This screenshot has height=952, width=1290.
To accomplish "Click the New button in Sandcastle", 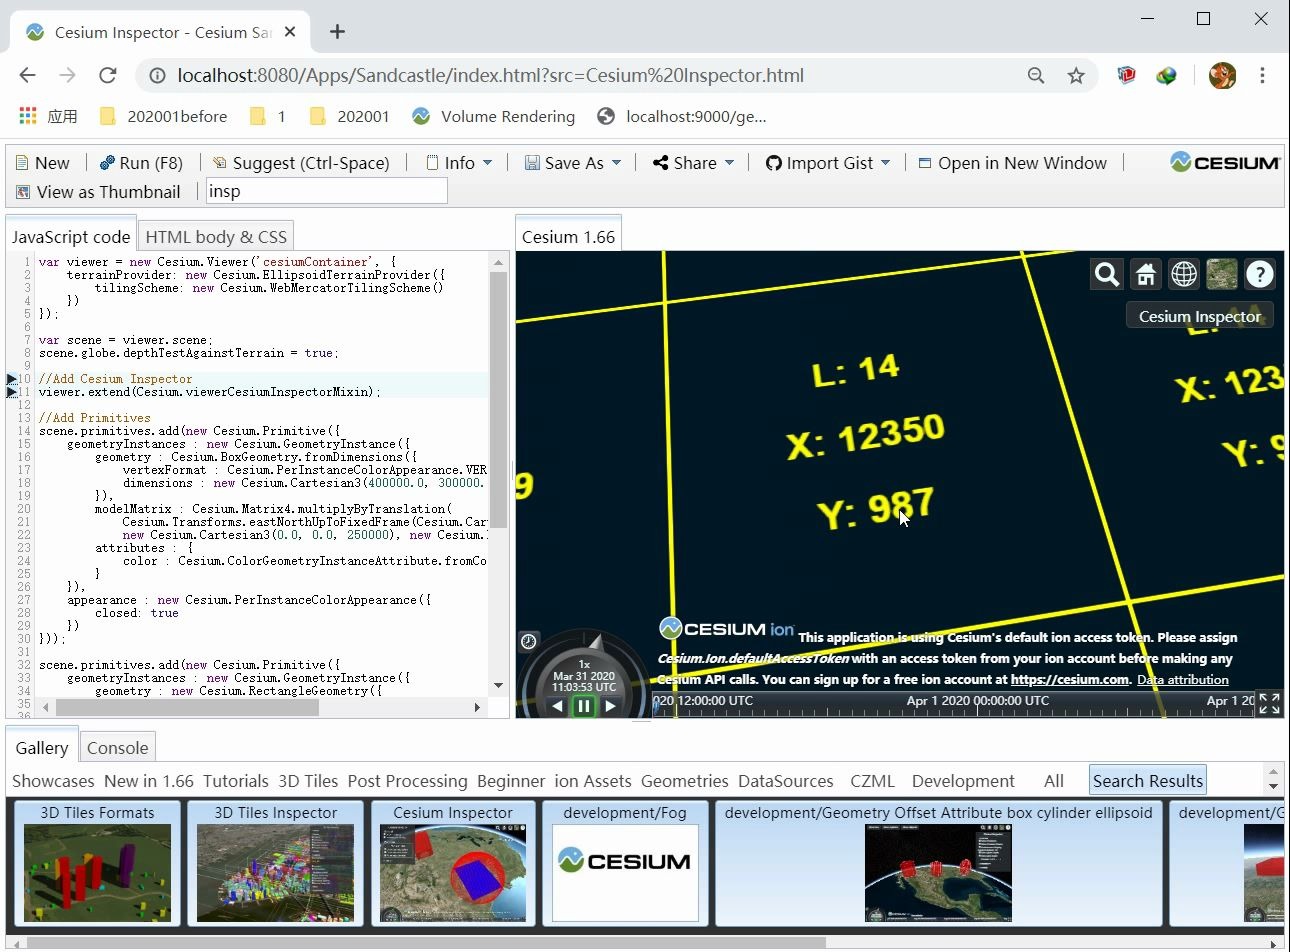I will coord(42,163).
